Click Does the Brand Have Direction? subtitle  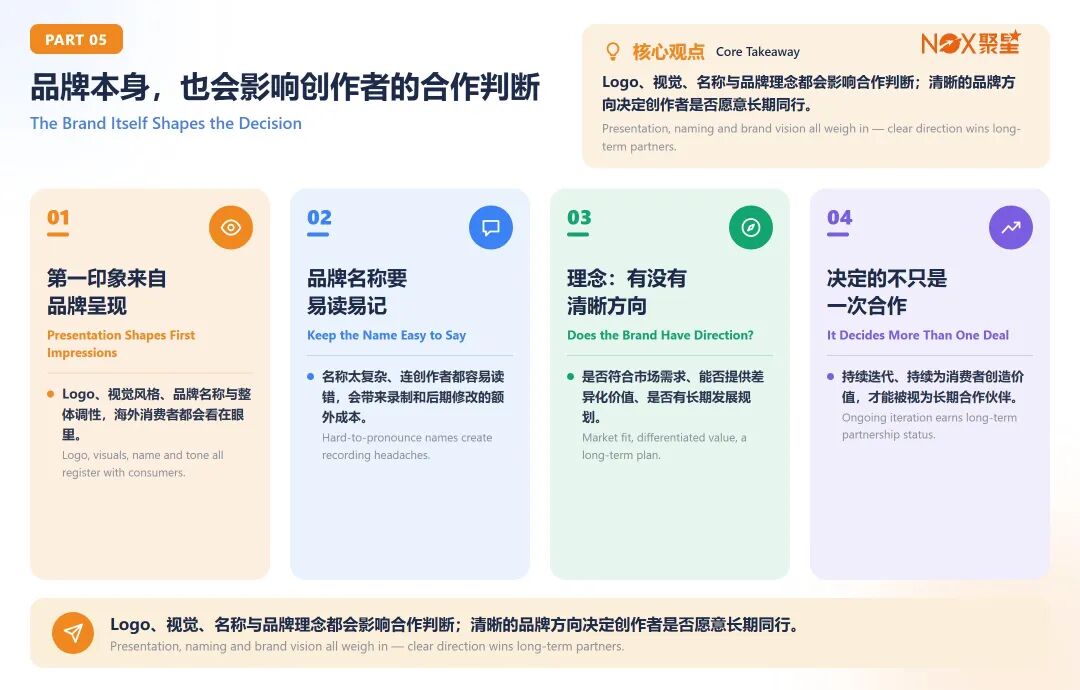pos(661,335)
